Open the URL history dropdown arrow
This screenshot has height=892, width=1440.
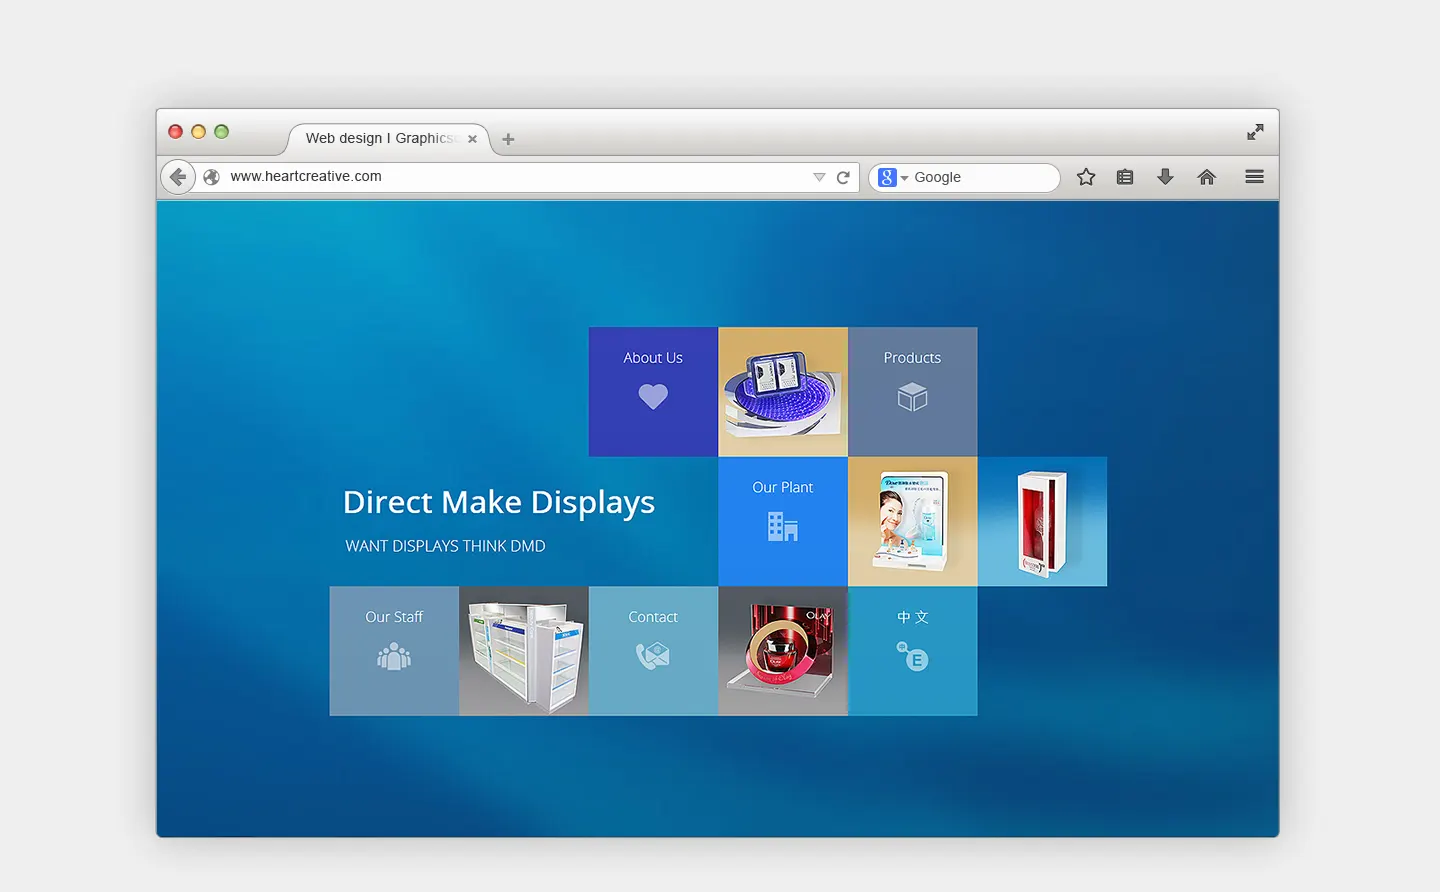coord(819,177)
